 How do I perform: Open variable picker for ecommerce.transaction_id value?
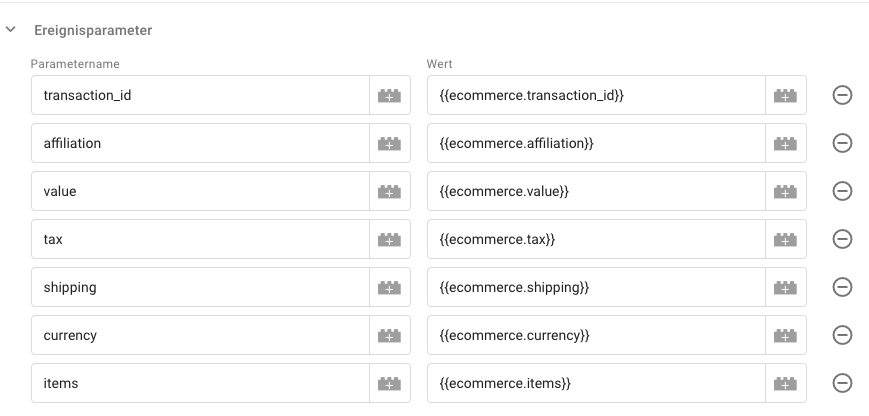pyautogui.click(x=785, y=95)
